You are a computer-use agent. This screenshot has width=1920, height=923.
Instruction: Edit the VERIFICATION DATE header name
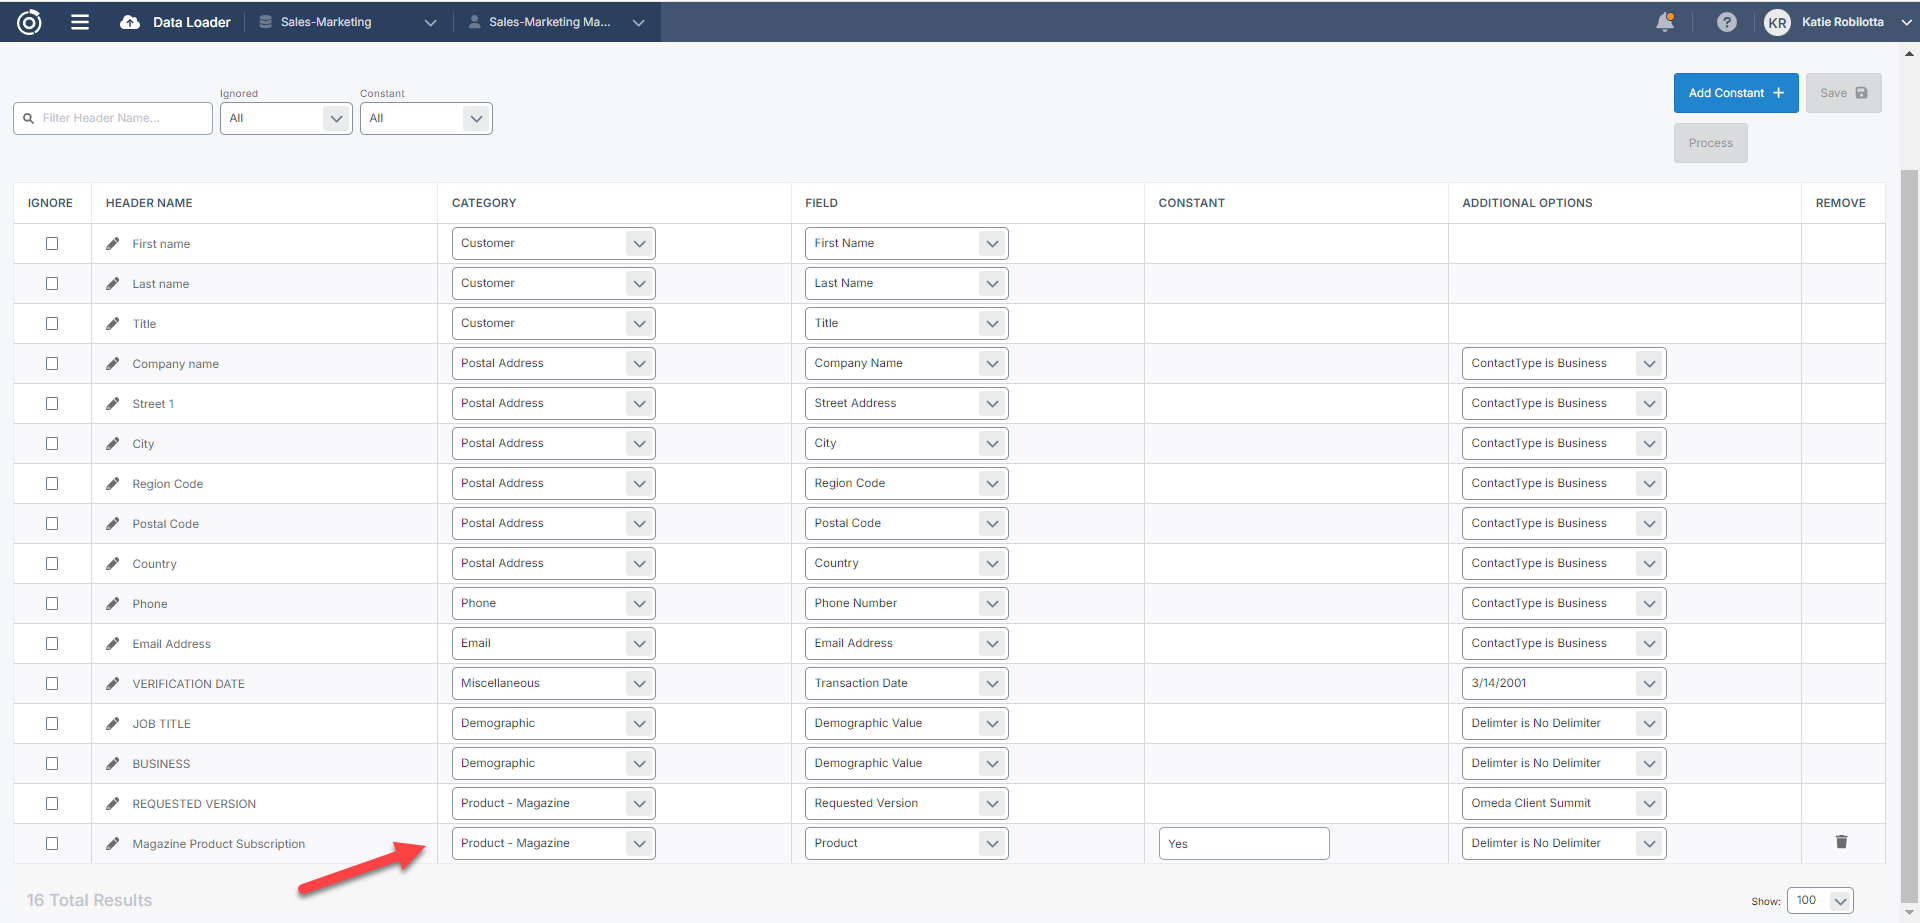[x=113, y=684]
